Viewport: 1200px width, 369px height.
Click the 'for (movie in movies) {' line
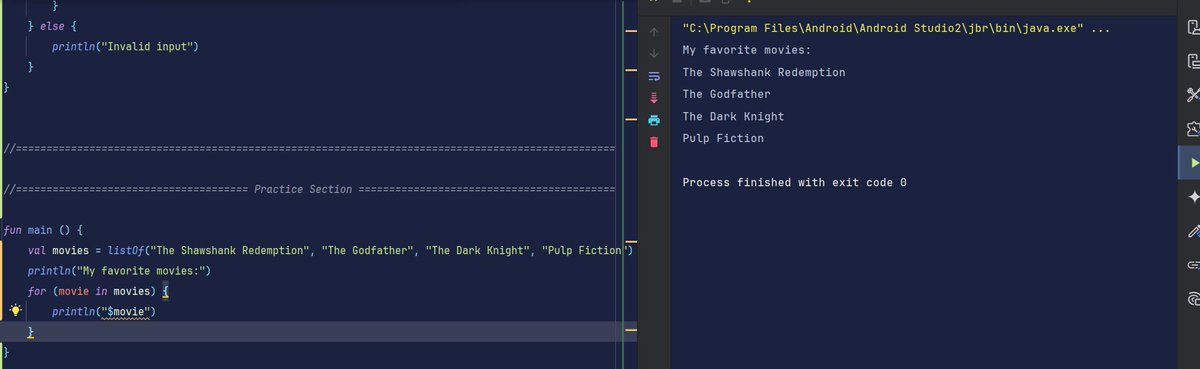pyautogui.click(x=99, y=291)
